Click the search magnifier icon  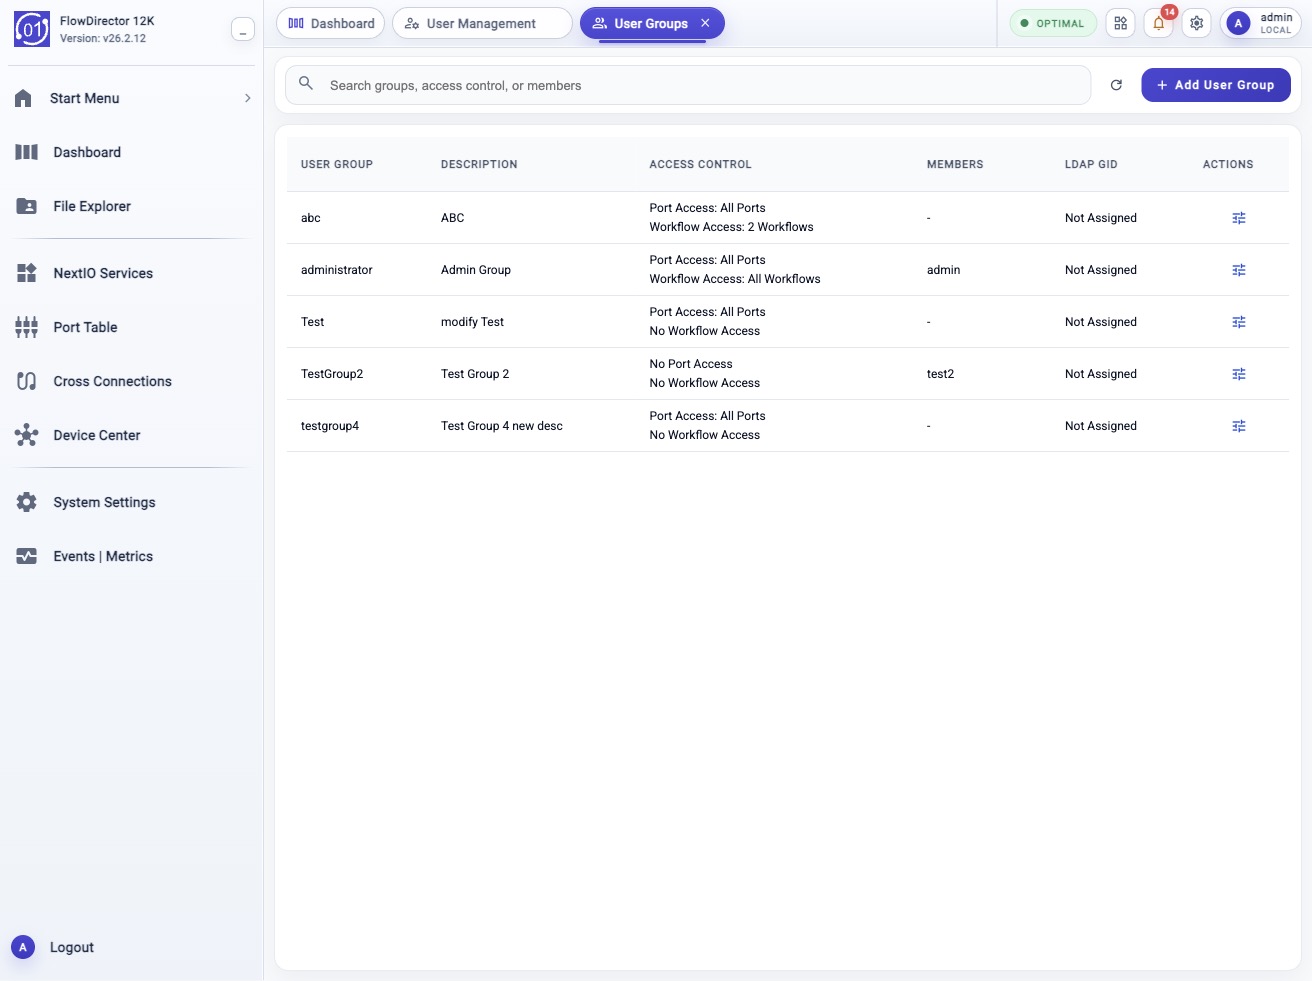(x=306, y=84)
